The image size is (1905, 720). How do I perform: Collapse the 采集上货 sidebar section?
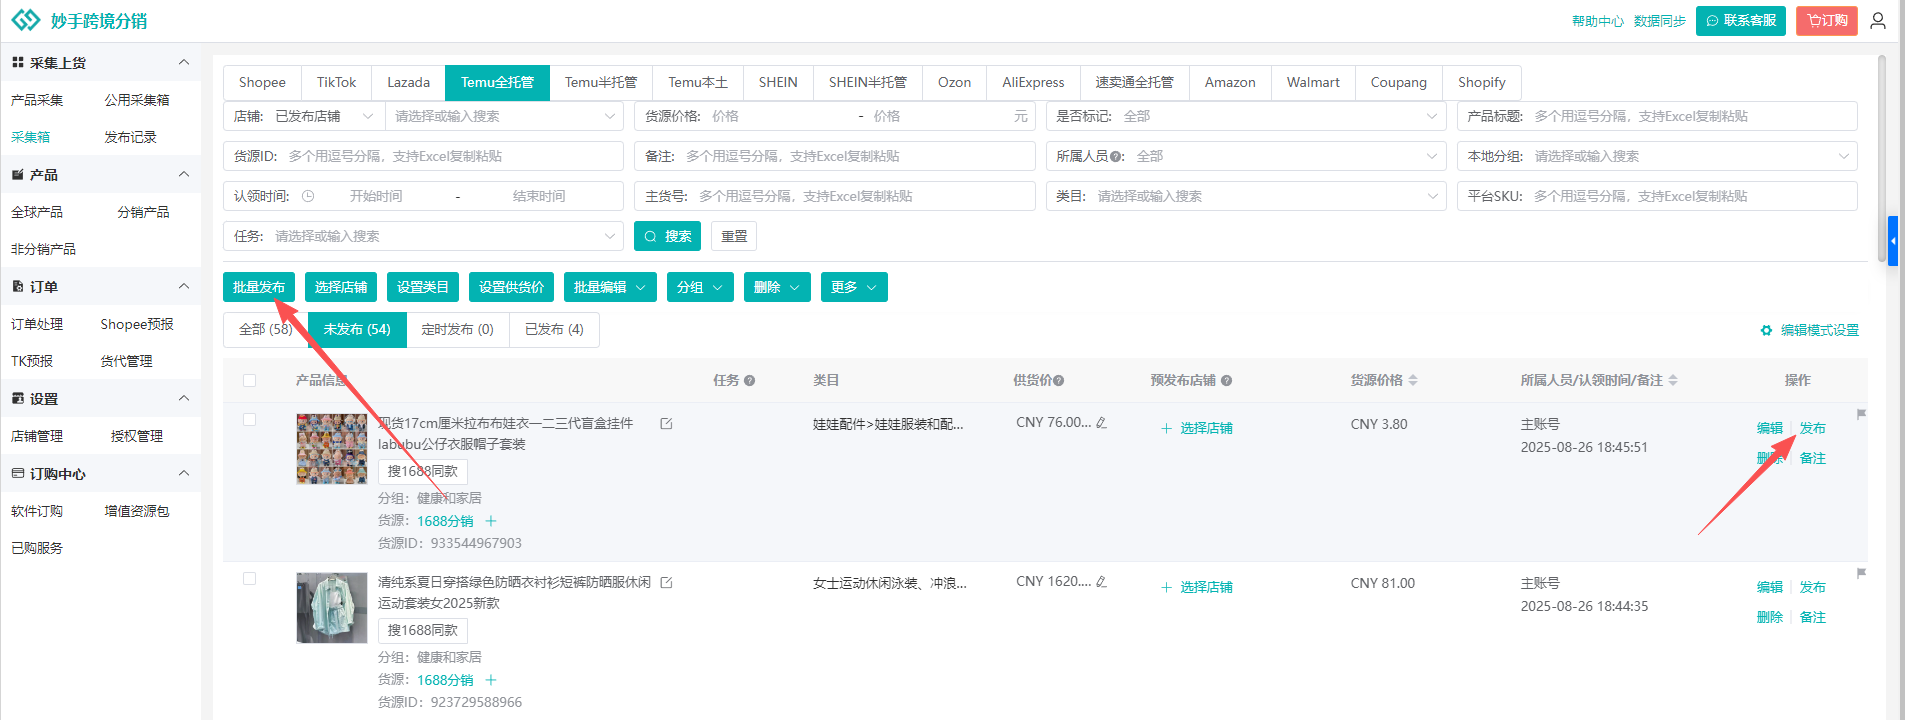(x=184, y=63)
